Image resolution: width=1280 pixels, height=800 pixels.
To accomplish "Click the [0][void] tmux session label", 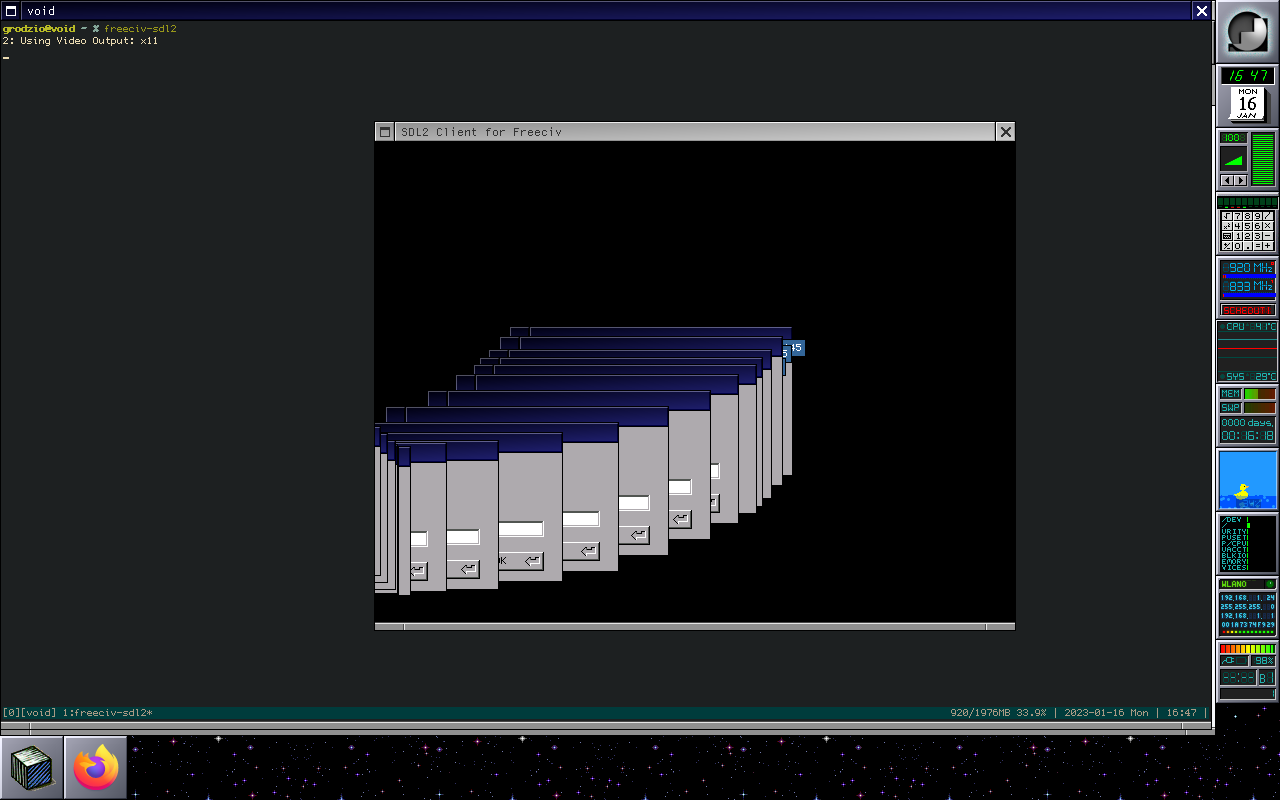I will pos(29,713).
